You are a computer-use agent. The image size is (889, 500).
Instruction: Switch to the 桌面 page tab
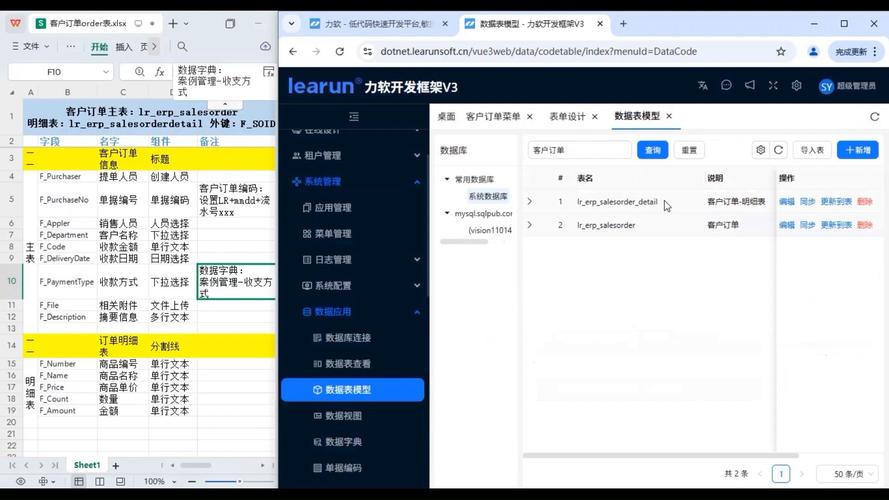coord(446,116)
